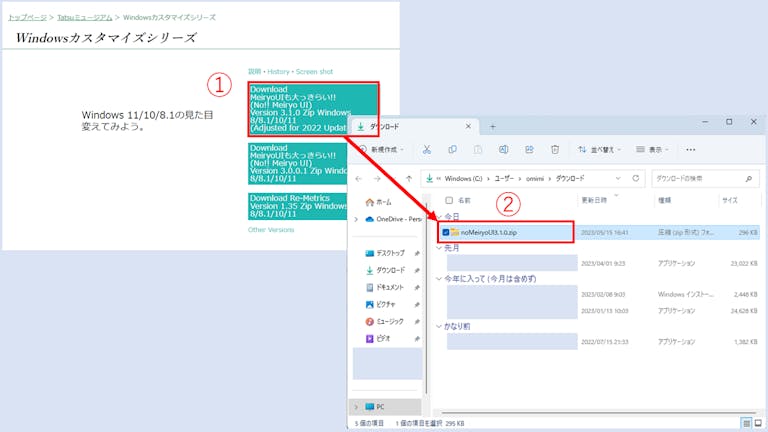Collapse the 今日 group
768x432 pixels.
[439, 216]
